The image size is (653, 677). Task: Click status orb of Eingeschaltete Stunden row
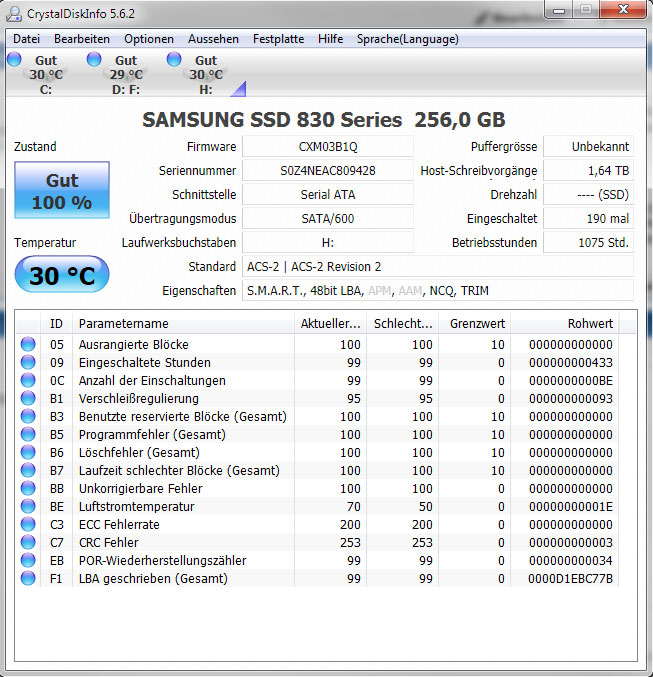(28, 362)
